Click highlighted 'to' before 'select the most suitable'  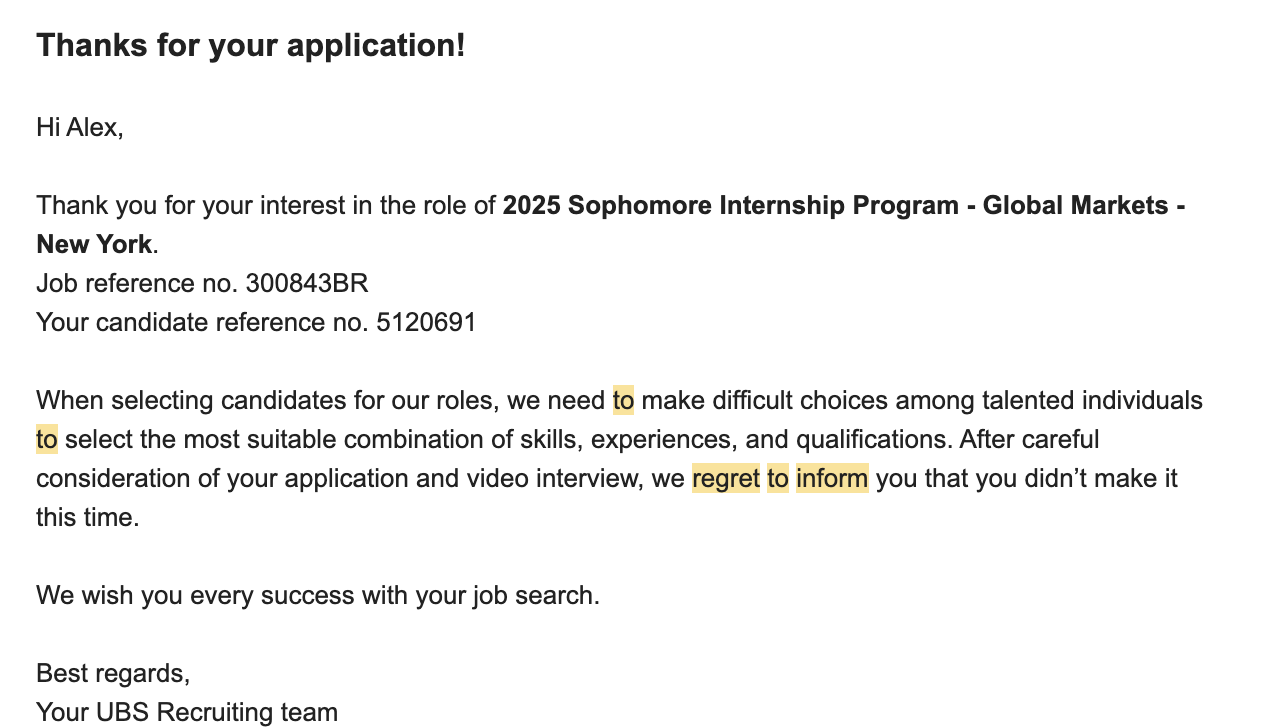47,439
